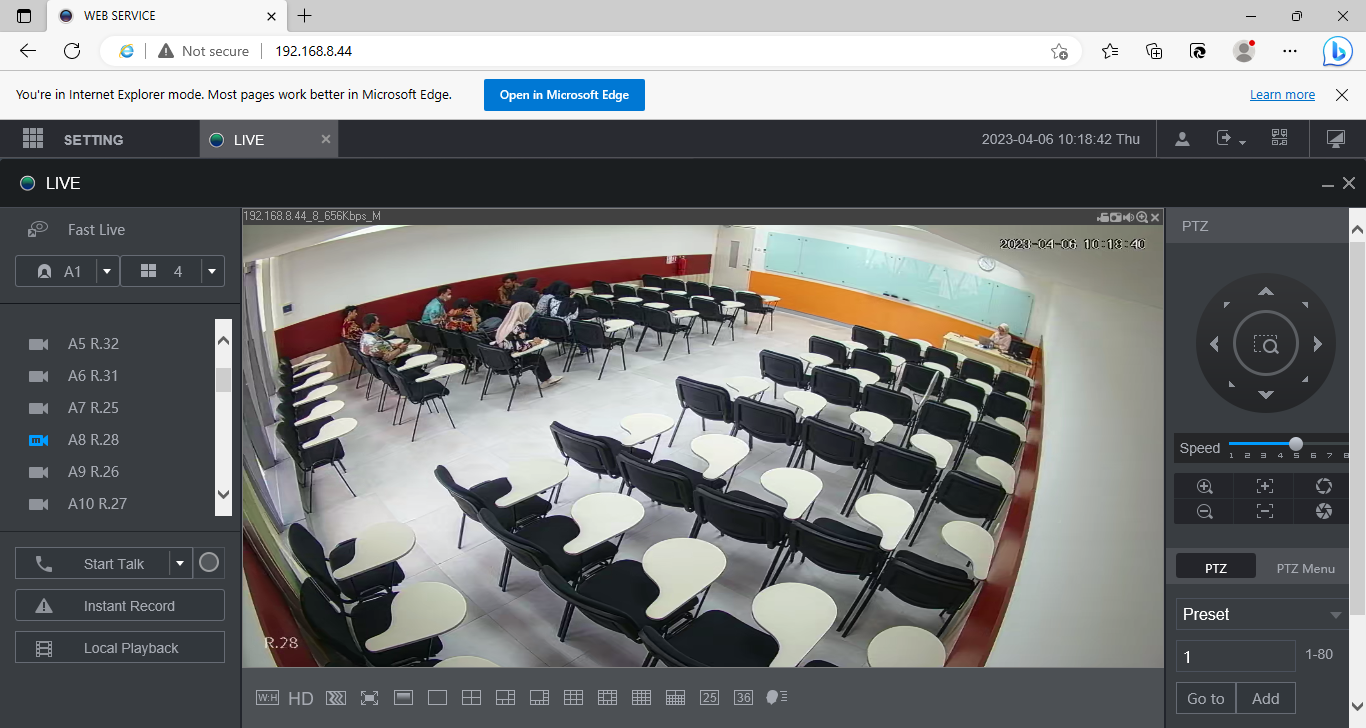Open the 4-split dropdown arrow
Image resolution: width=1366 pixels, height=728 pixels.
click(x=212, y=271)
